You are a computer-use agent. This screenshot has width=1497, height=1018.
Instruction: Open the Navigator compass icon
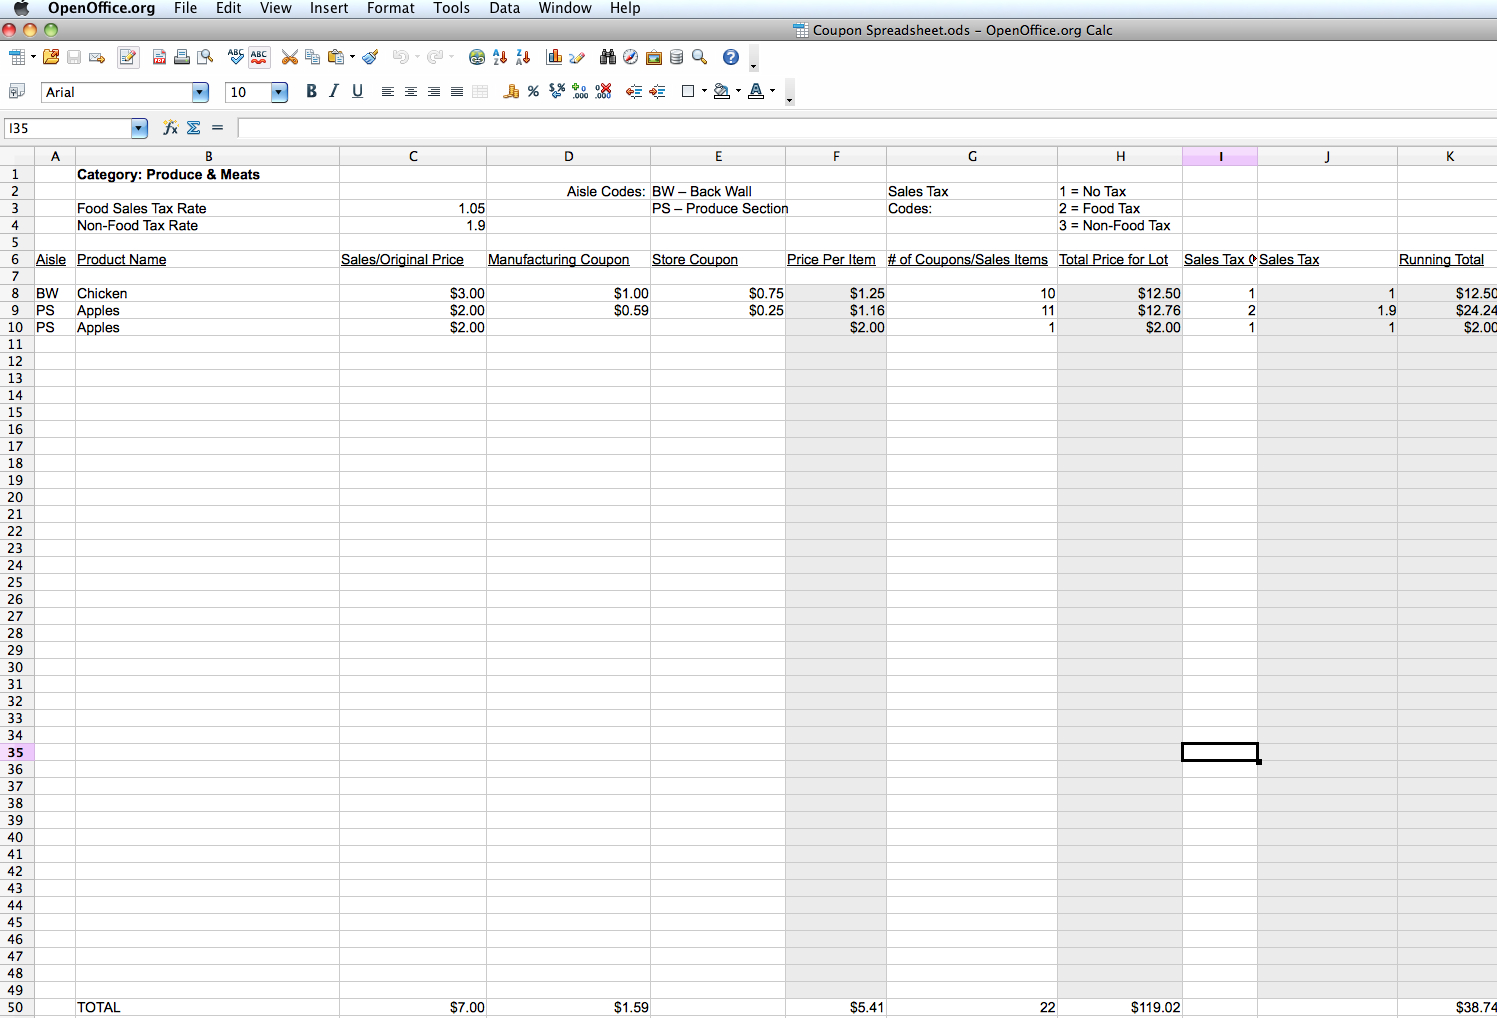630,57
